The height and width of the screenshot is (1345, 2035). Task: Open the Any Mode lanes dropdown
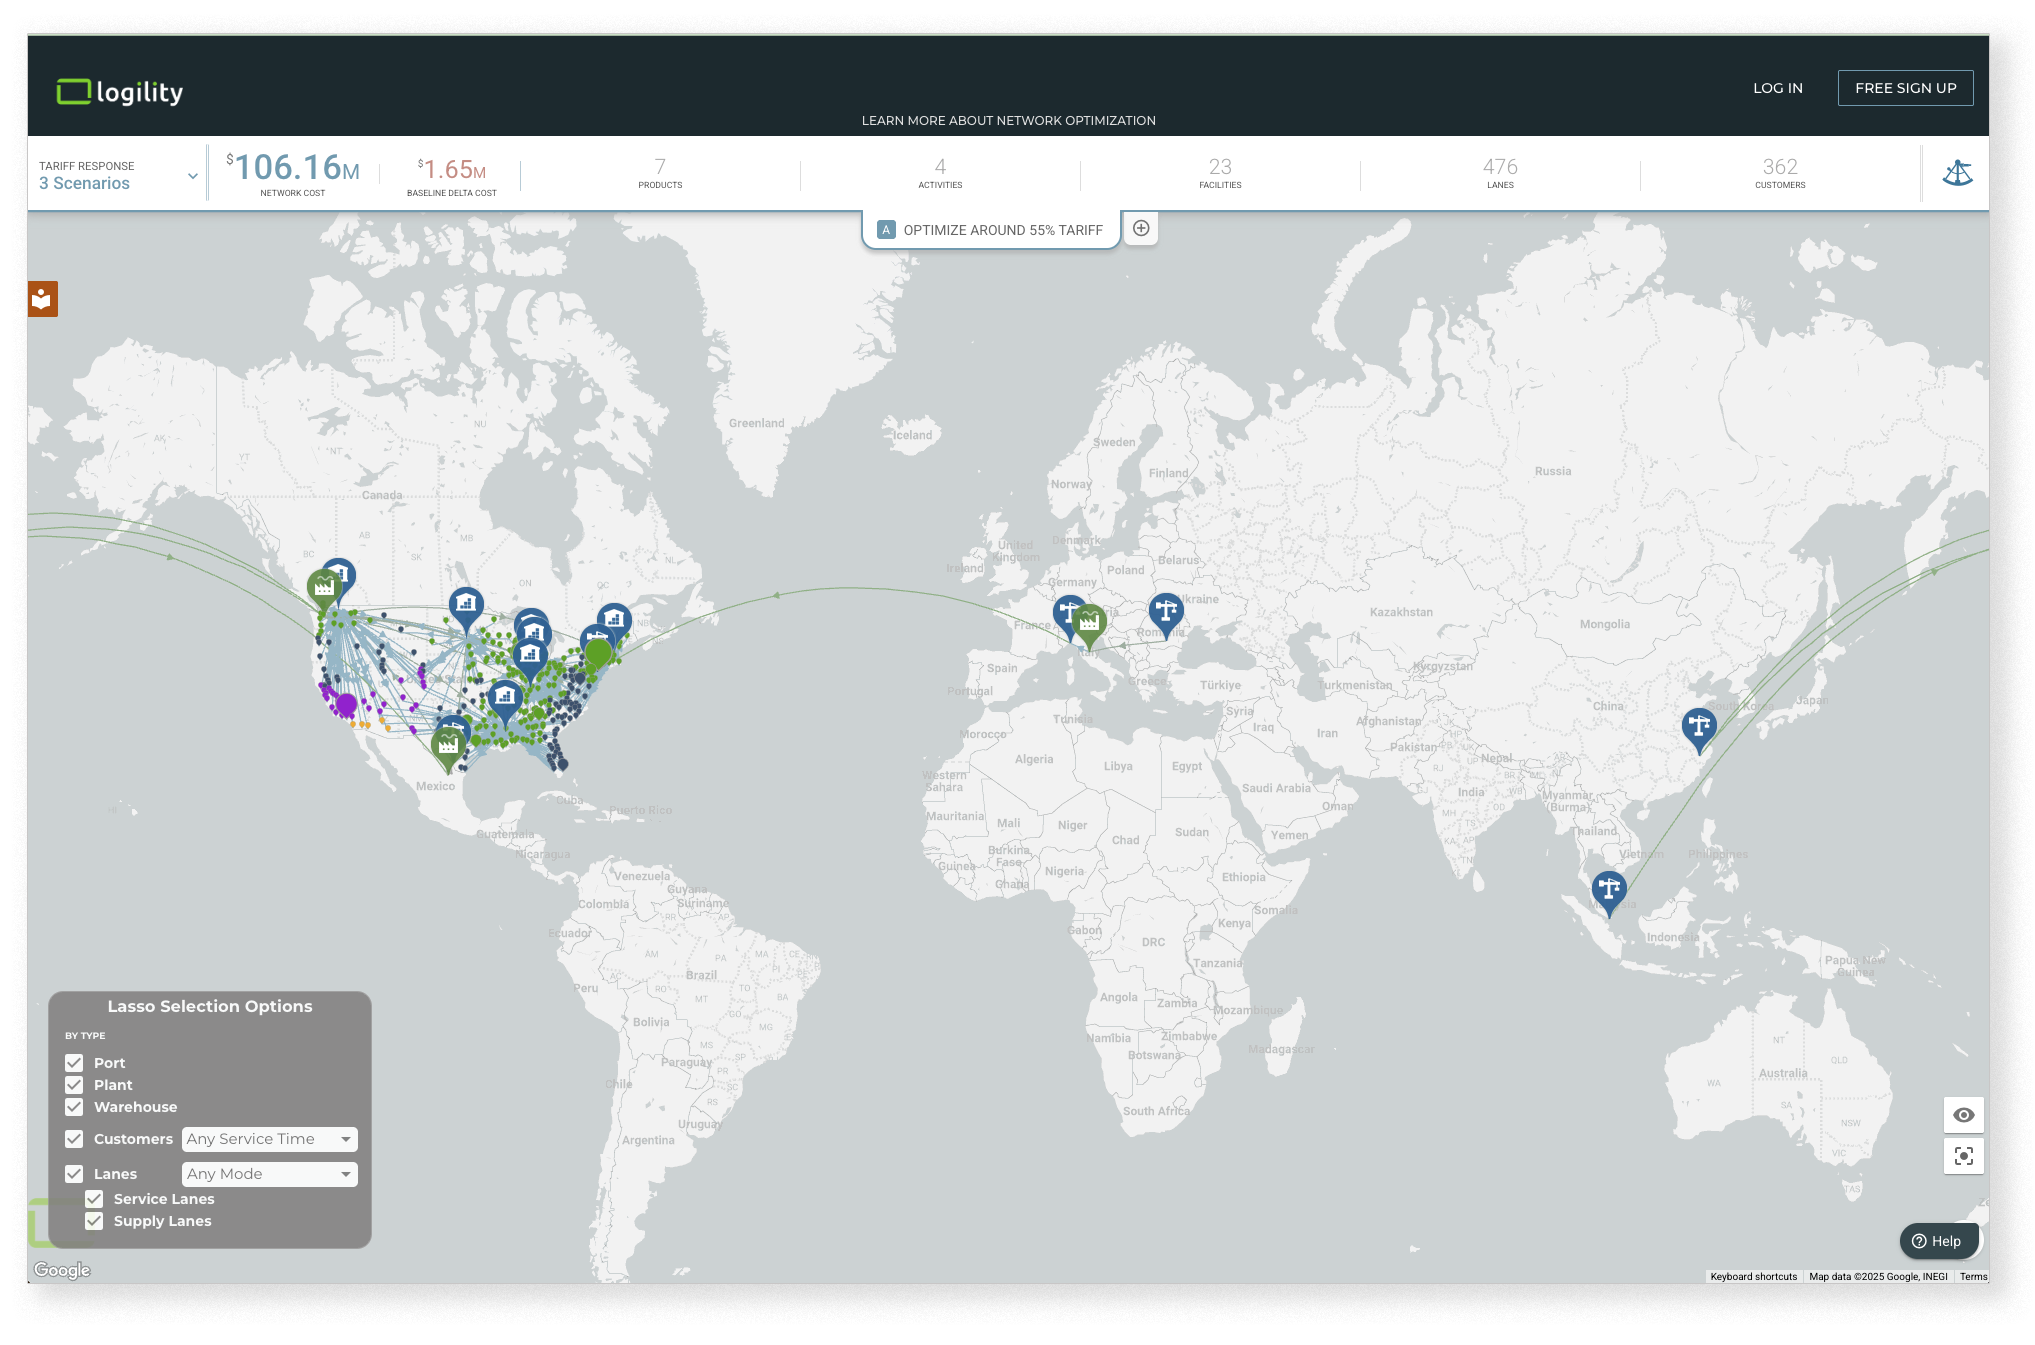pos(269,1174)
